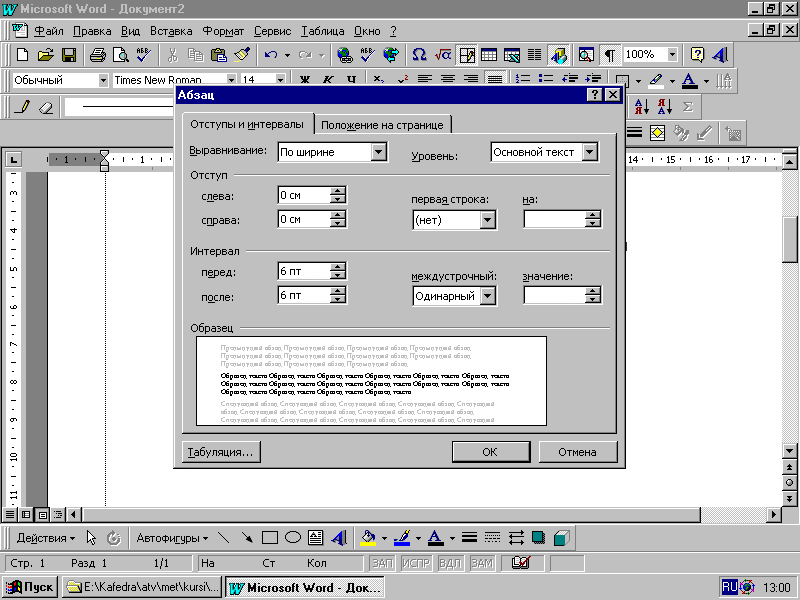Open the zoom 100% dropdown

click(672, 55)
